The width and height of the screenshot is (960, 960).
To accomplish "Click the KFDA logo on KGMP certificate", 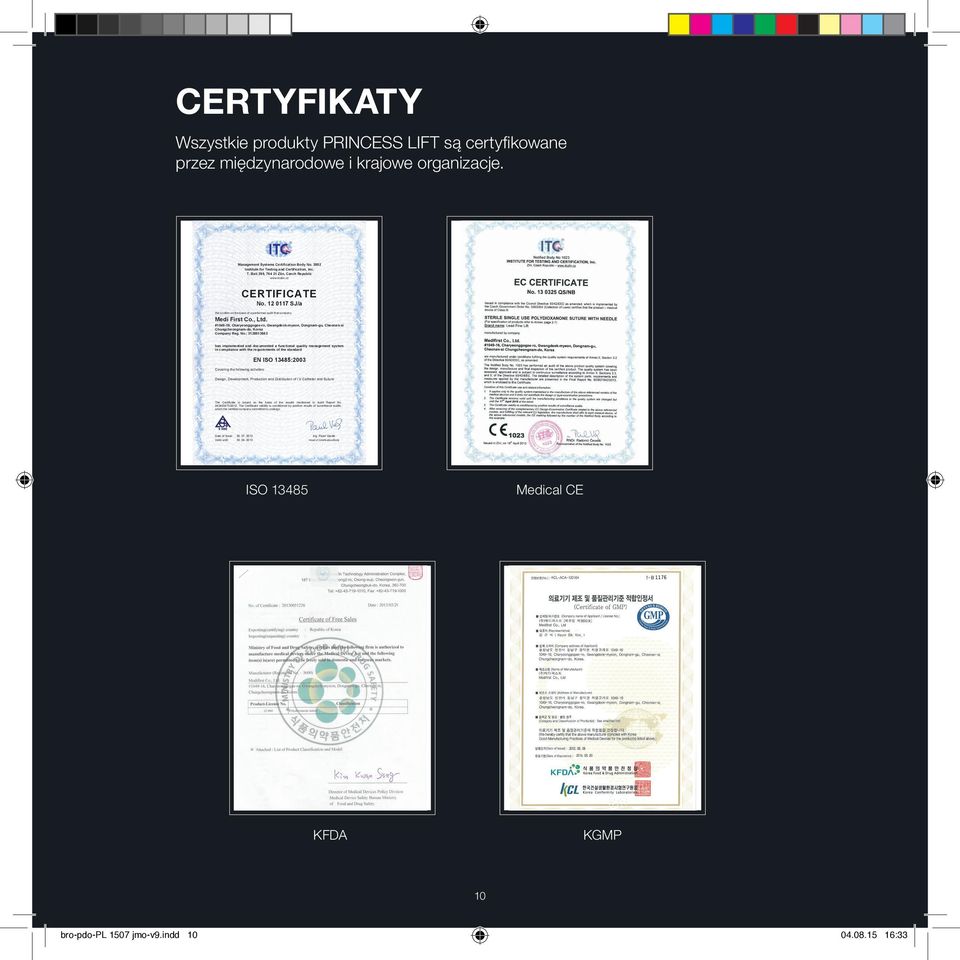I will point(564,771).
